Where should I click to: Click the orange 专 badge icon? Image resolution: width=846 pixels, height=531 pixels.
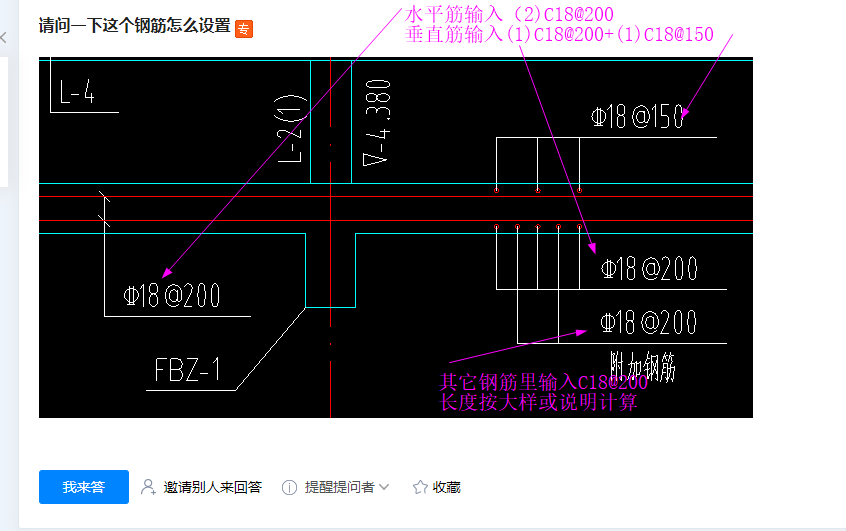pos(244,29)
